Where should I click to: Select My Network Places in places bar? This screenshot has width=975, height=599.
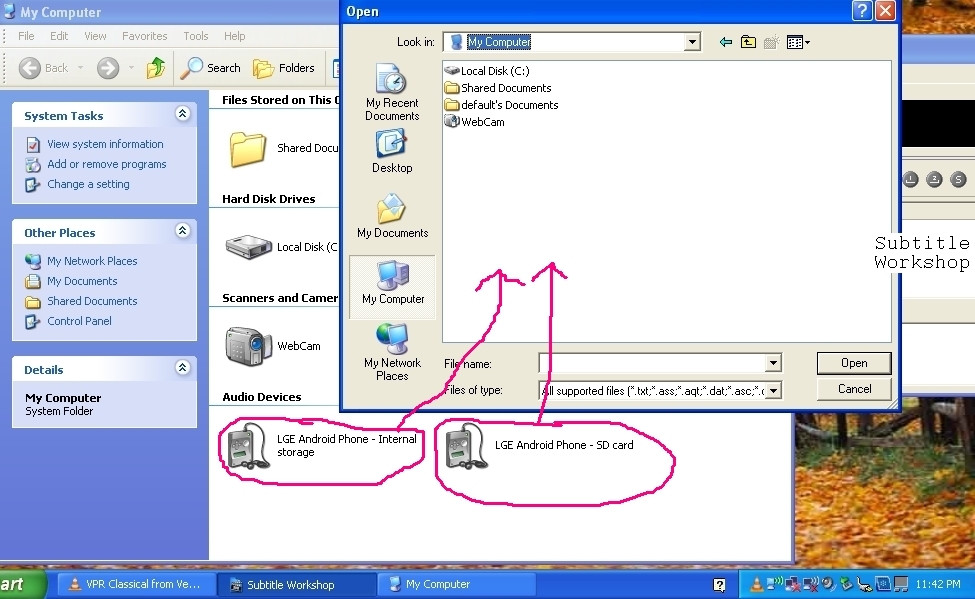point(392,352)
